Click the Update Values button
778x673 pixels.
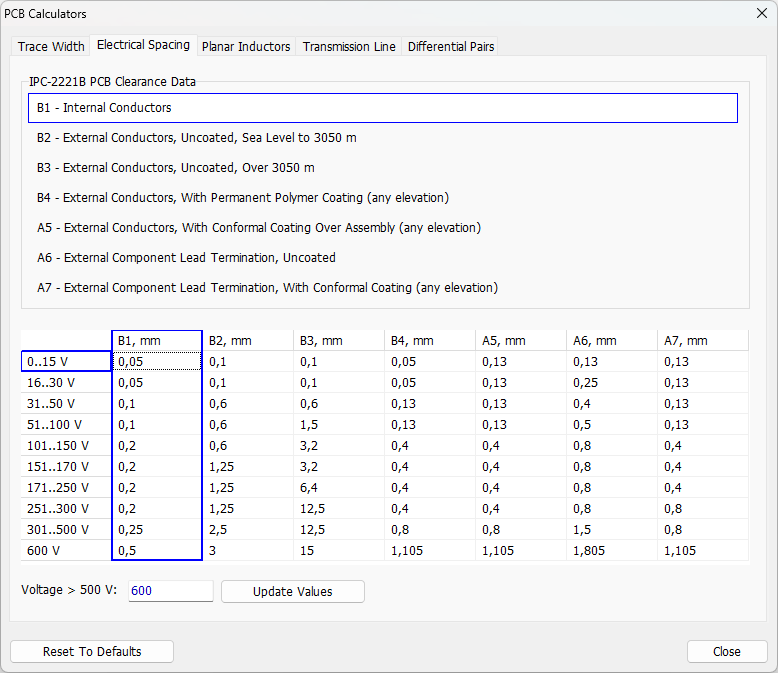pyautogui.click(x=293, y=592)
